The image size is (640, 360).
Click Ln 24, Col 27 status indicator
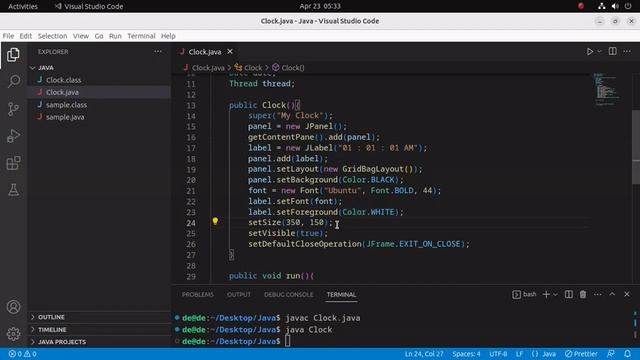tap(424, 354)
